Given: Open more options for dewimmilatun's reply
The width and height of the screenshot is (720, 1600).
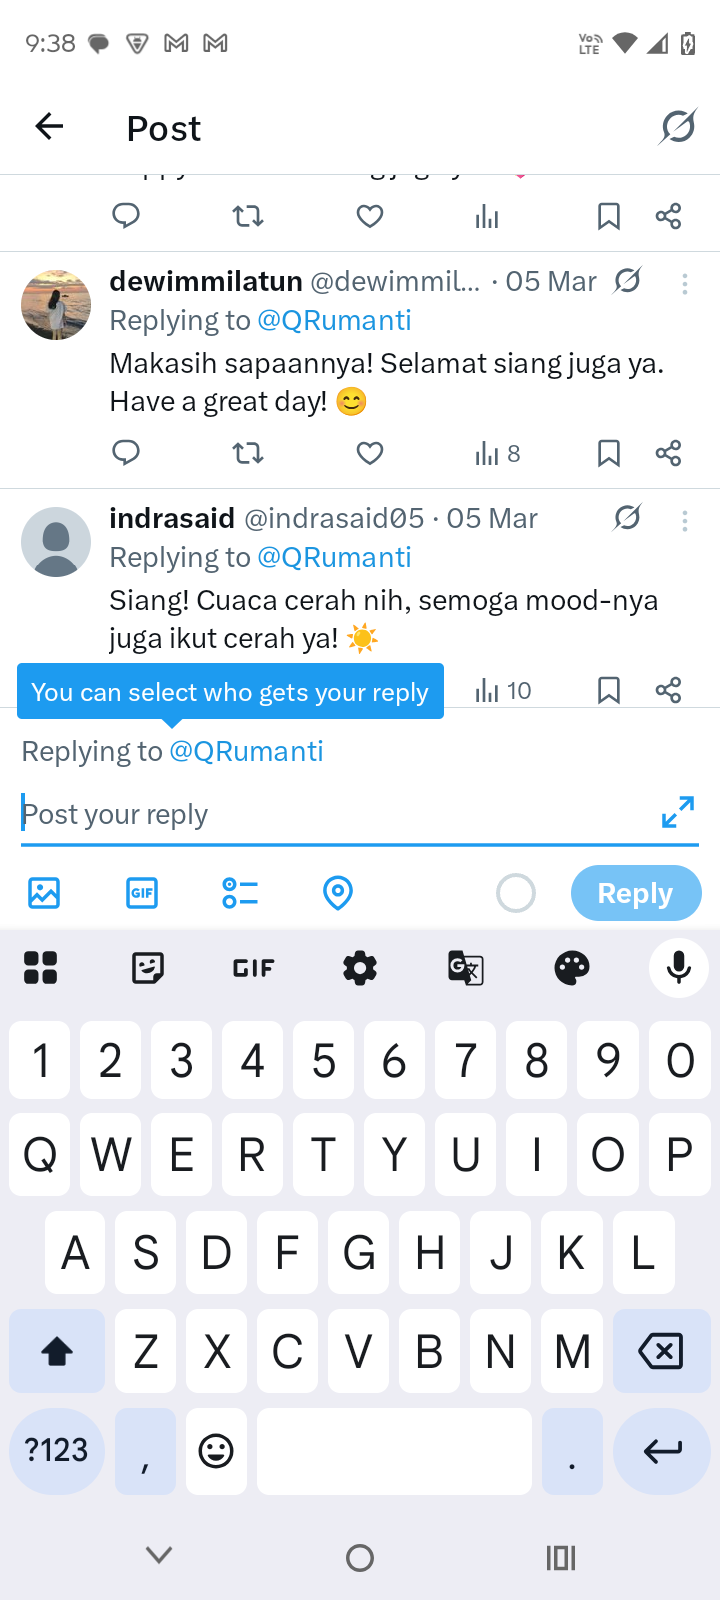Looking at the screenshot, I should pyautogui.click(x=685, y=284).
